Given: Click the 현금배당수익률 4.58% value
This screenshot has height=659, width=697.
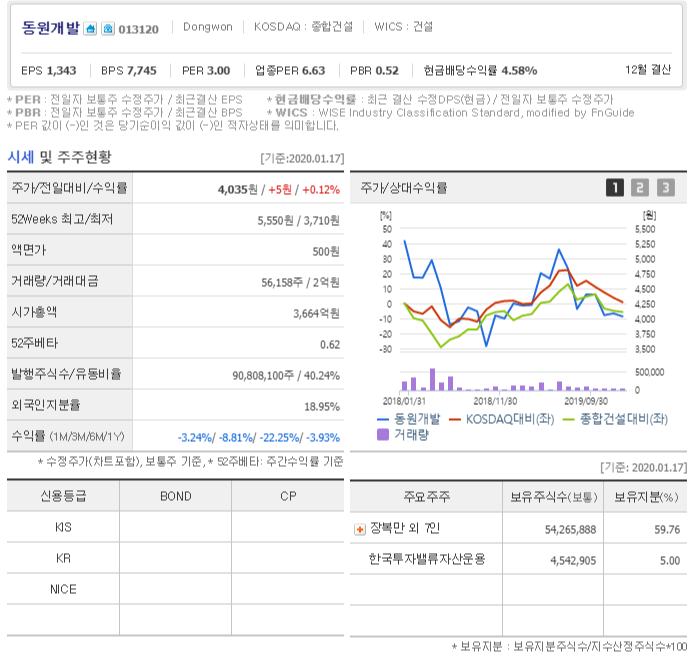Looking at the screenshot, I should [480, 70].
